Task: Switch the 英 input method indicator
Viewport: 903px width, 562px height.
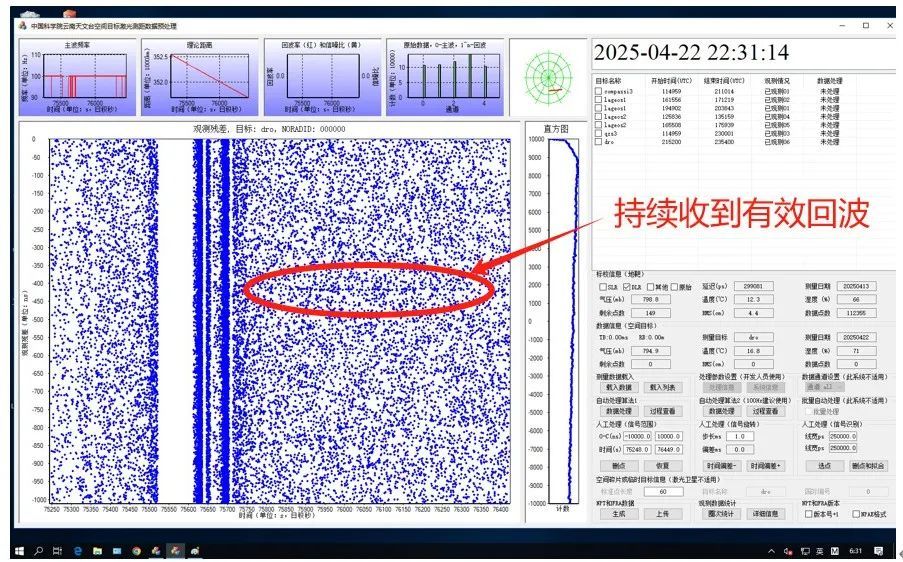Action: pos(819,551)
